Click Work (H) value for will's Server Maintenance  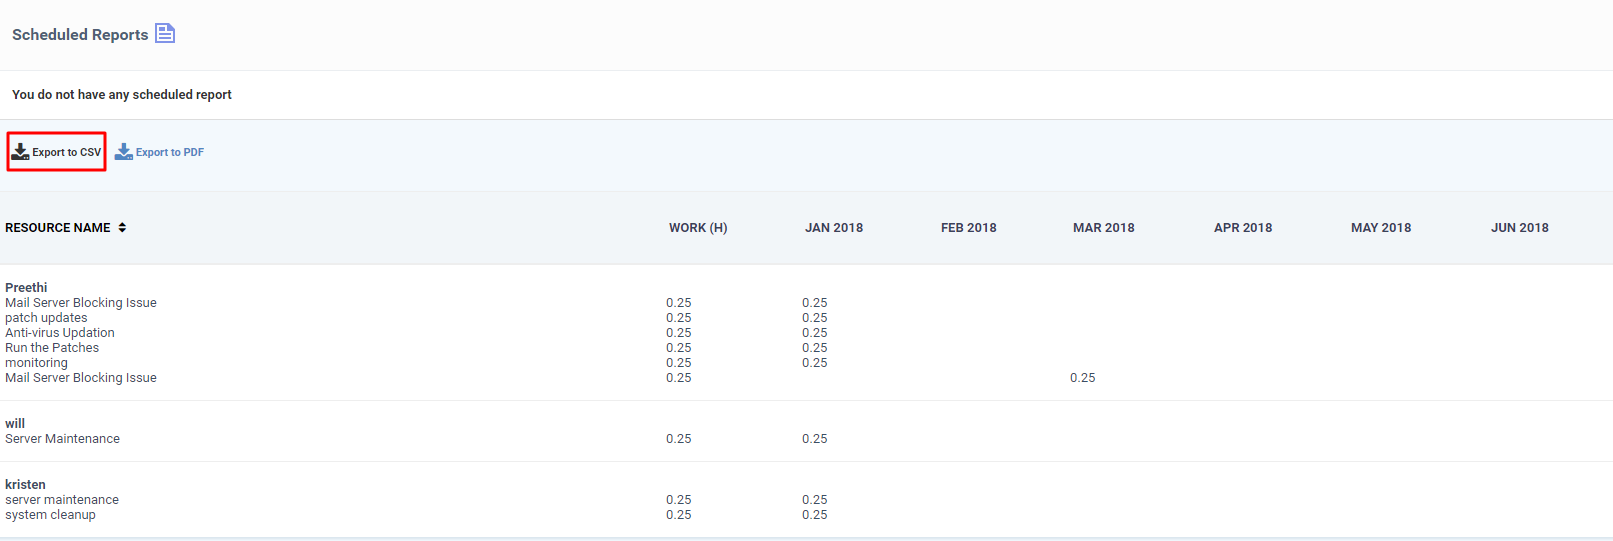click(679, 438)
